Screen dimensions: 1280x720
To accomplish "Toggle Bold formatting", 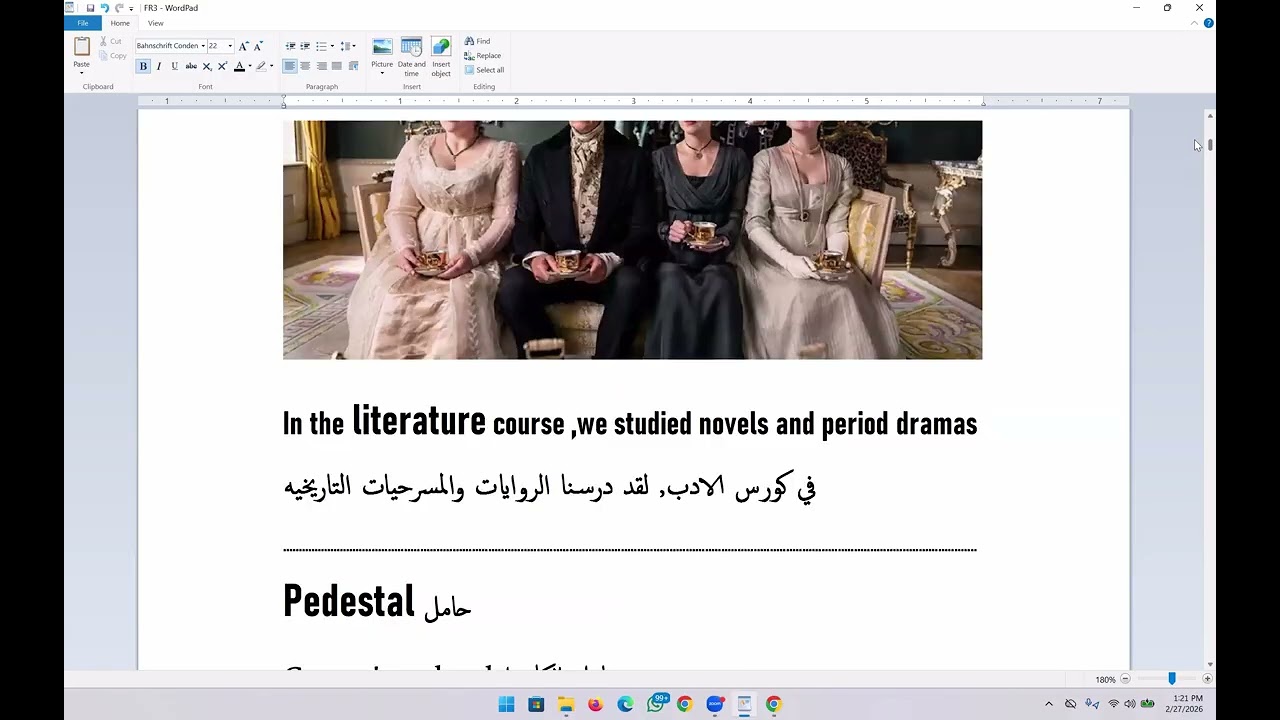I will click(x=143, y=66).
